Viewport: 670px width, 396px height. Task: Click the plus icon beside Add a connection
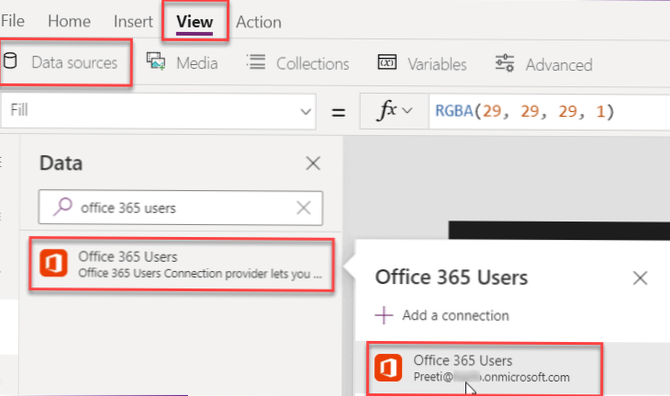pyautogui.click(x=384, y=315)
